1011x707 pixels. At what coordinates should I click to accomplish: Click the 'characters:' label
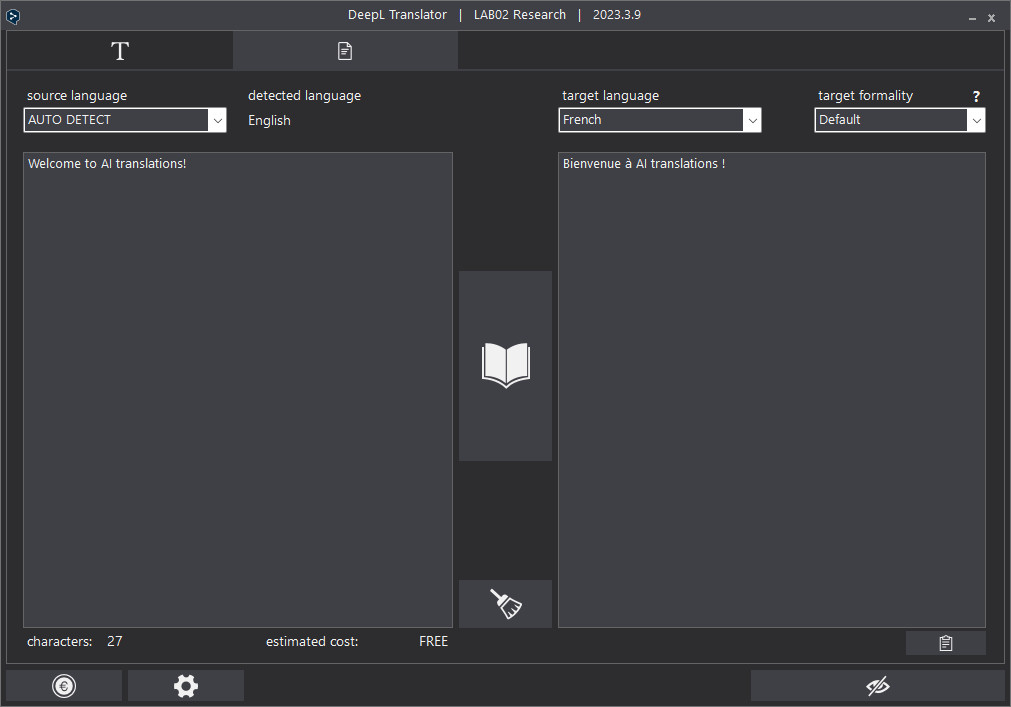[59, 641]
